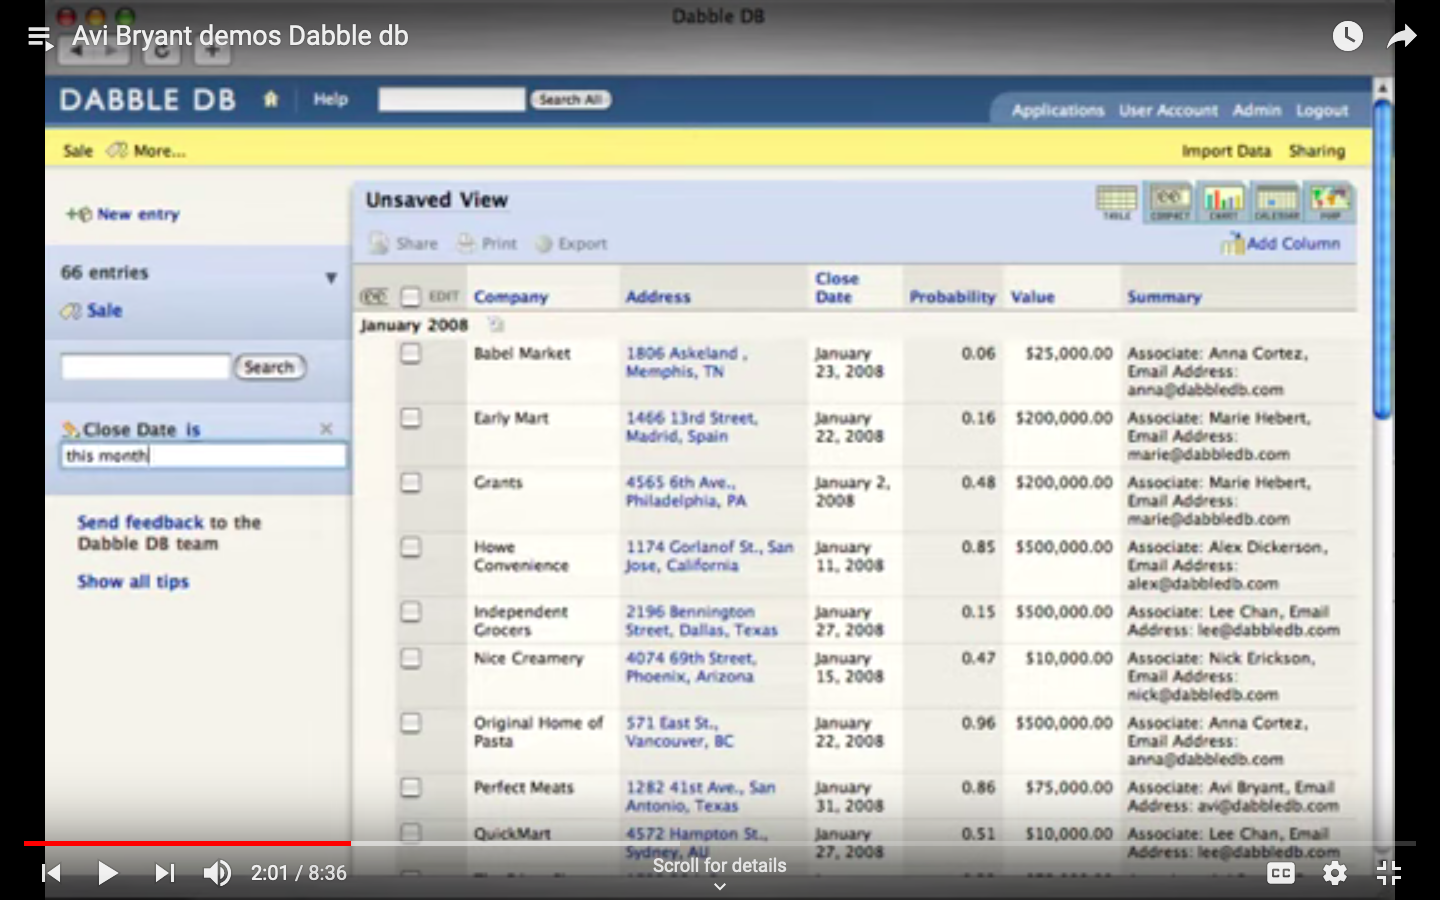Check the Early Mart row checkbox
Screen dimensions: 1440x900
[x=410, y=418]
